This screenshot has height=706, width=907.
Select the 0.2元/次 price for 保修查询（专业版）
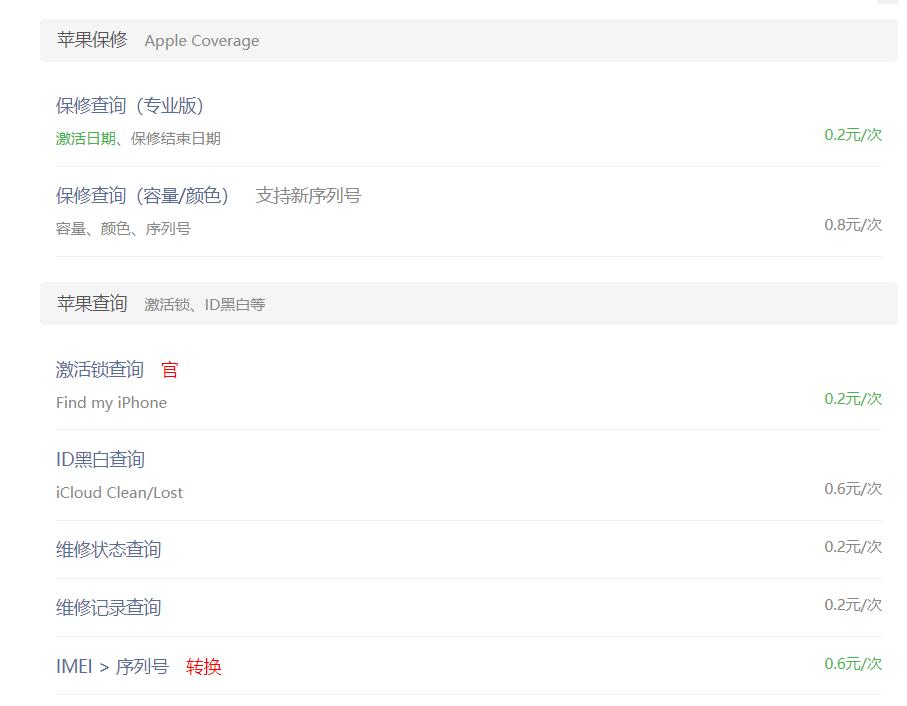tap(853, 135)
